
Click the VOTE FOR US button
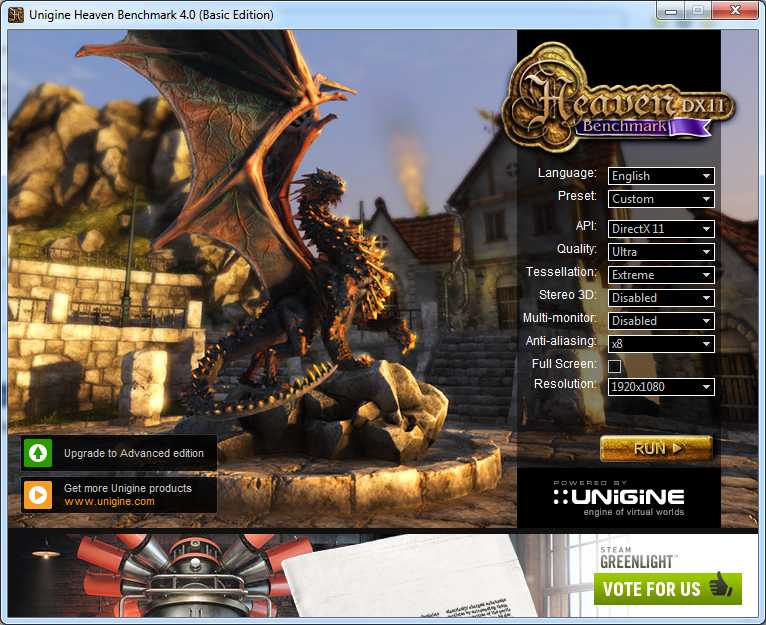[x=667, y=588]
